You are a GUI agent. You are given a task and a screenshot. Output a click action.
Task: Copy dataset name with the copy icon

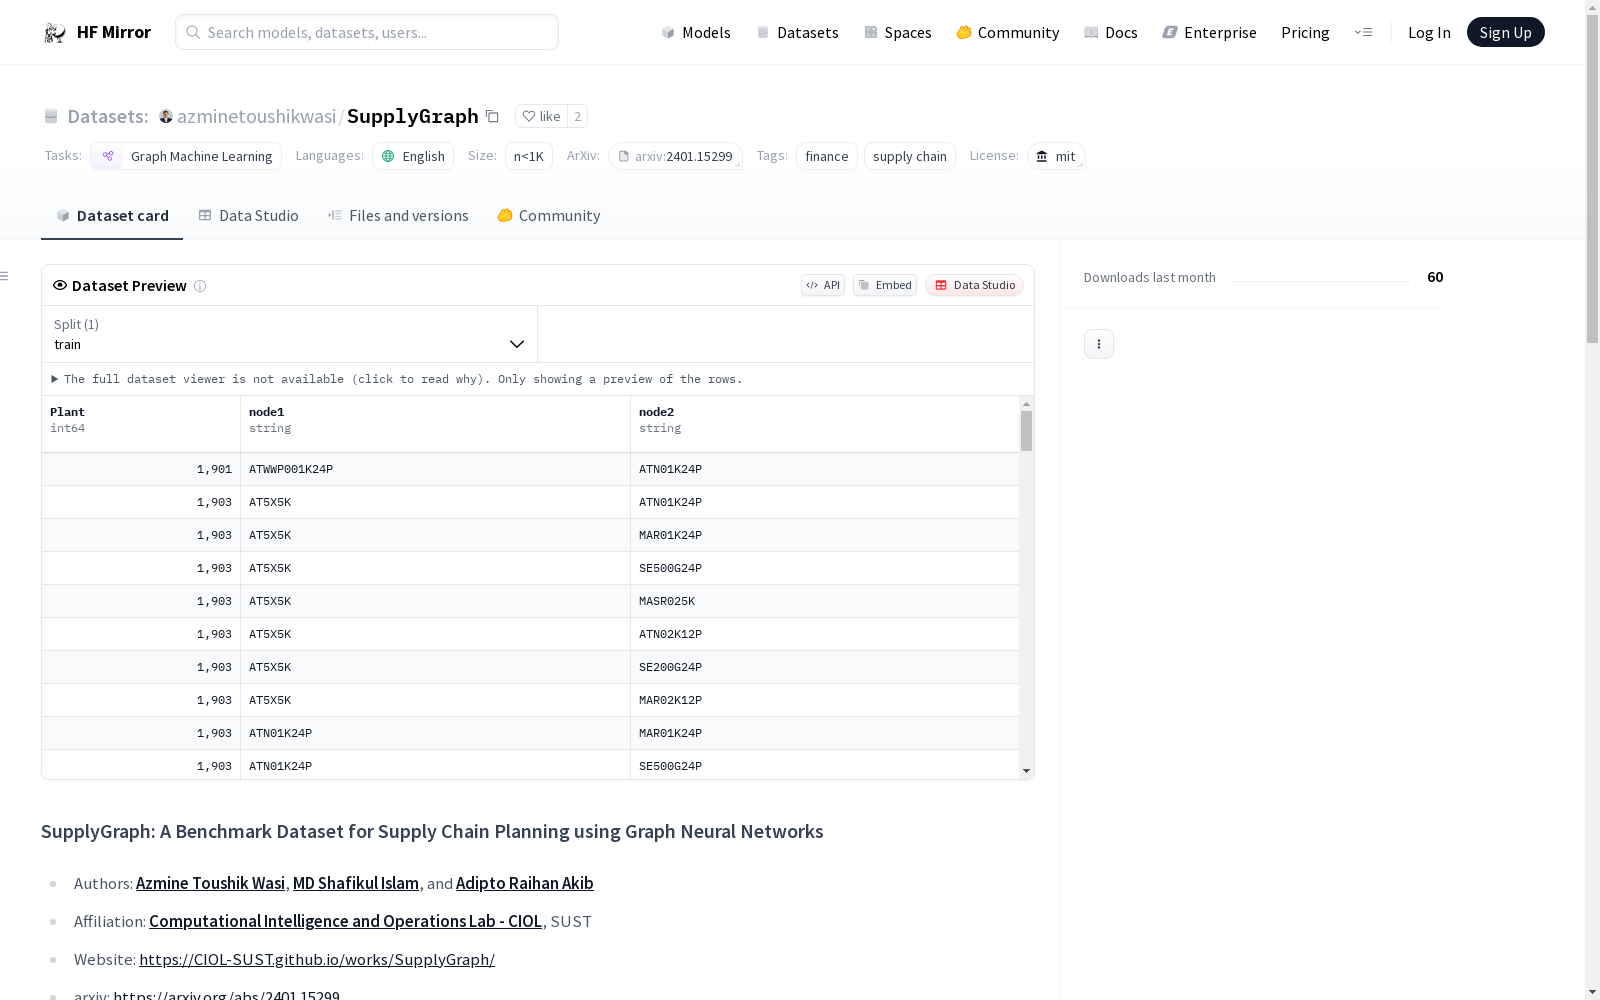coord(492,116)
